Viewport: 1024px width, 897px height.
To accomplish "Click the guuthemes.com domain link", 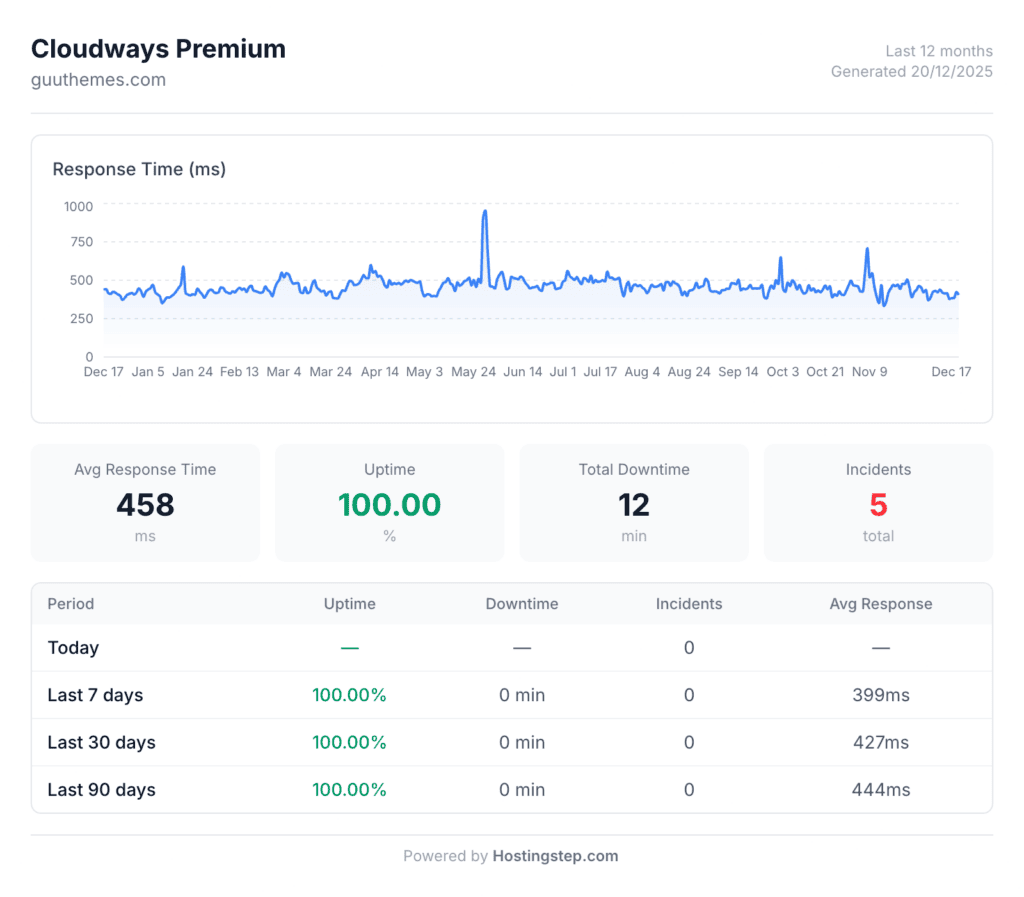I will click(98, 80).
